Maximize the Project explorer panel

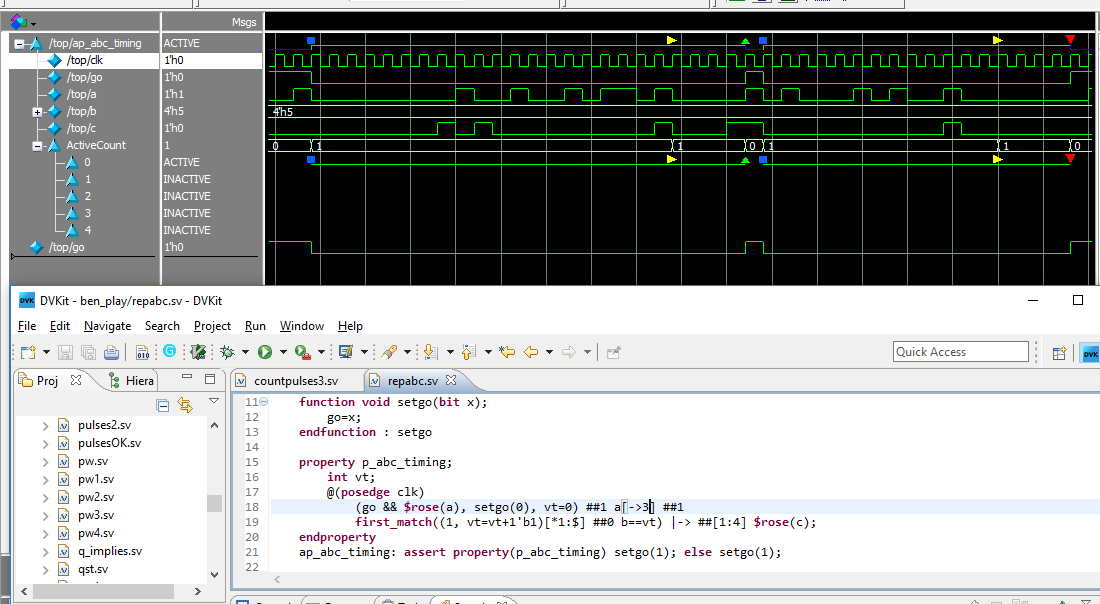pos(210,379)
